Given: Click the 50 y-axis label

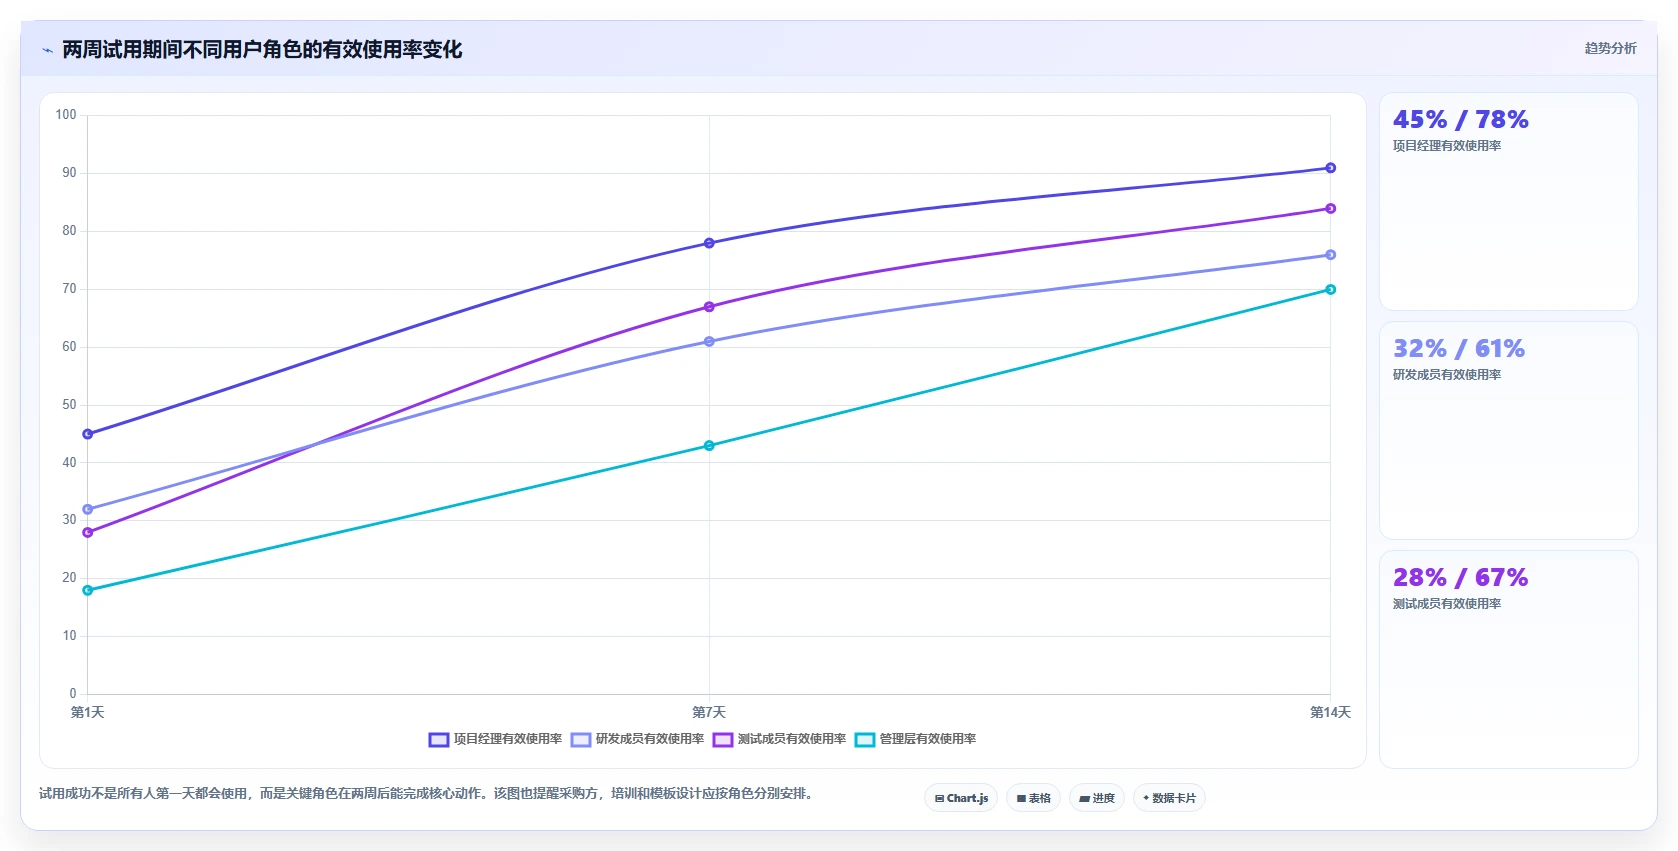Looking at the screenshot, I should click(x=69, y=405).
